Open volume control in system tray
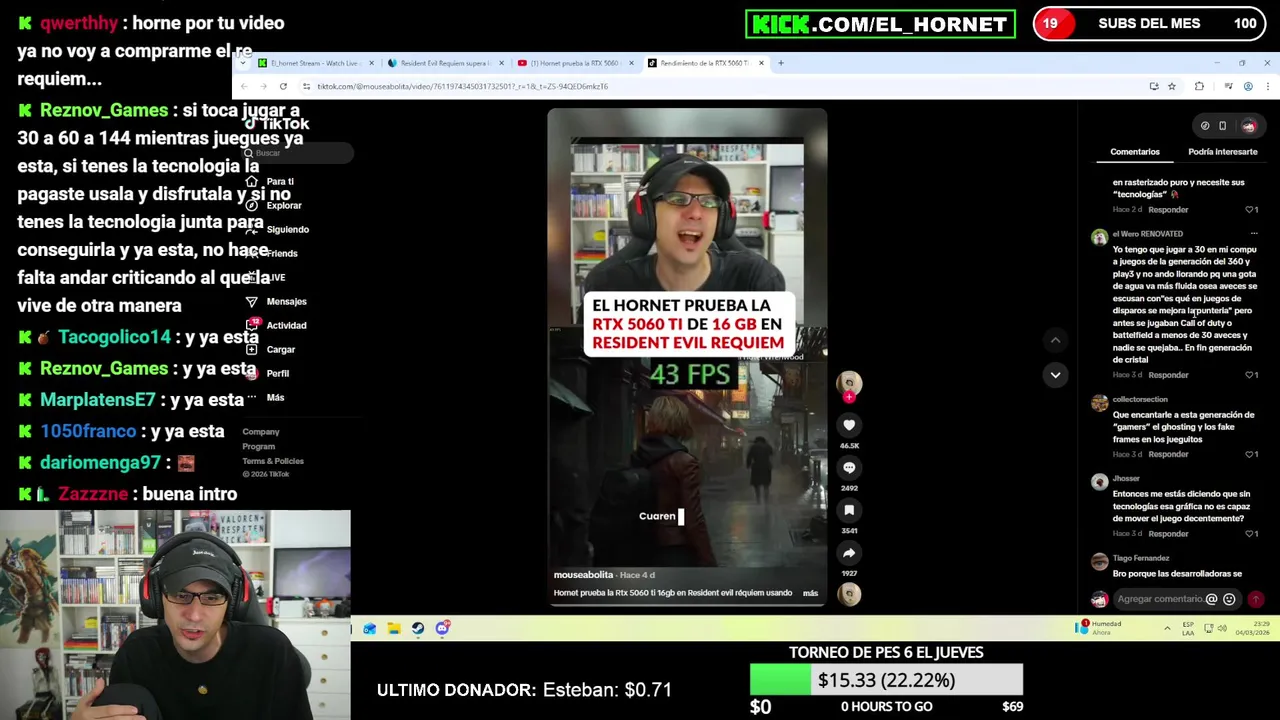 click(1222, 628)
